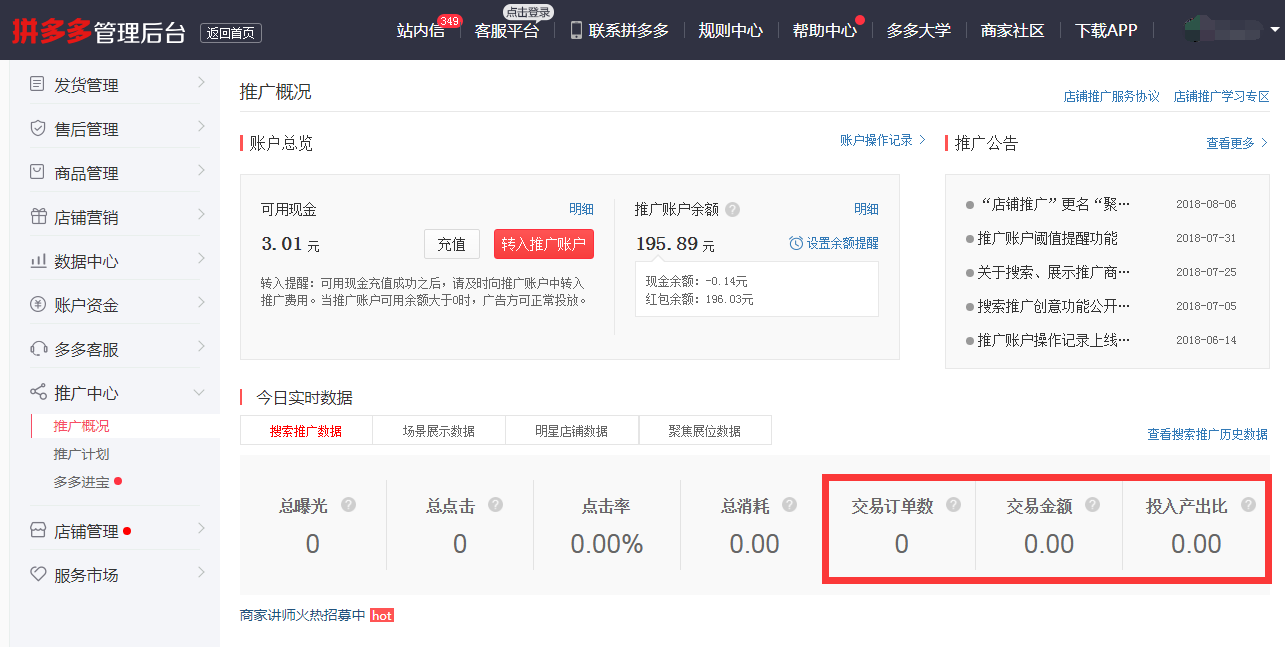The image size is (1285, 647).
Task: Click the red 转入推广账户 button
Action: [544, 244]
